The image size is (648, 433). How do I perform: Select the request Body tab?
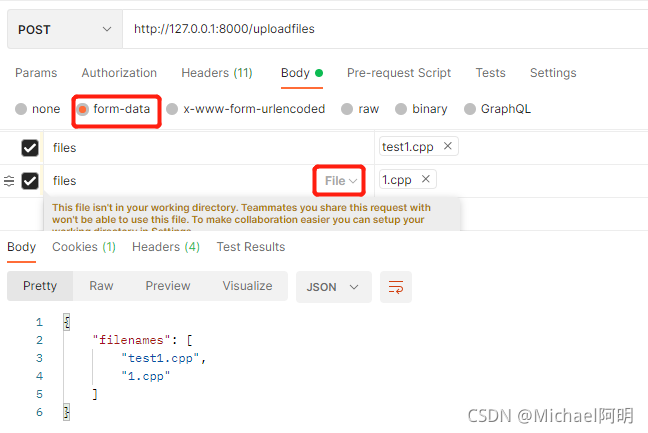pos(302,73)
